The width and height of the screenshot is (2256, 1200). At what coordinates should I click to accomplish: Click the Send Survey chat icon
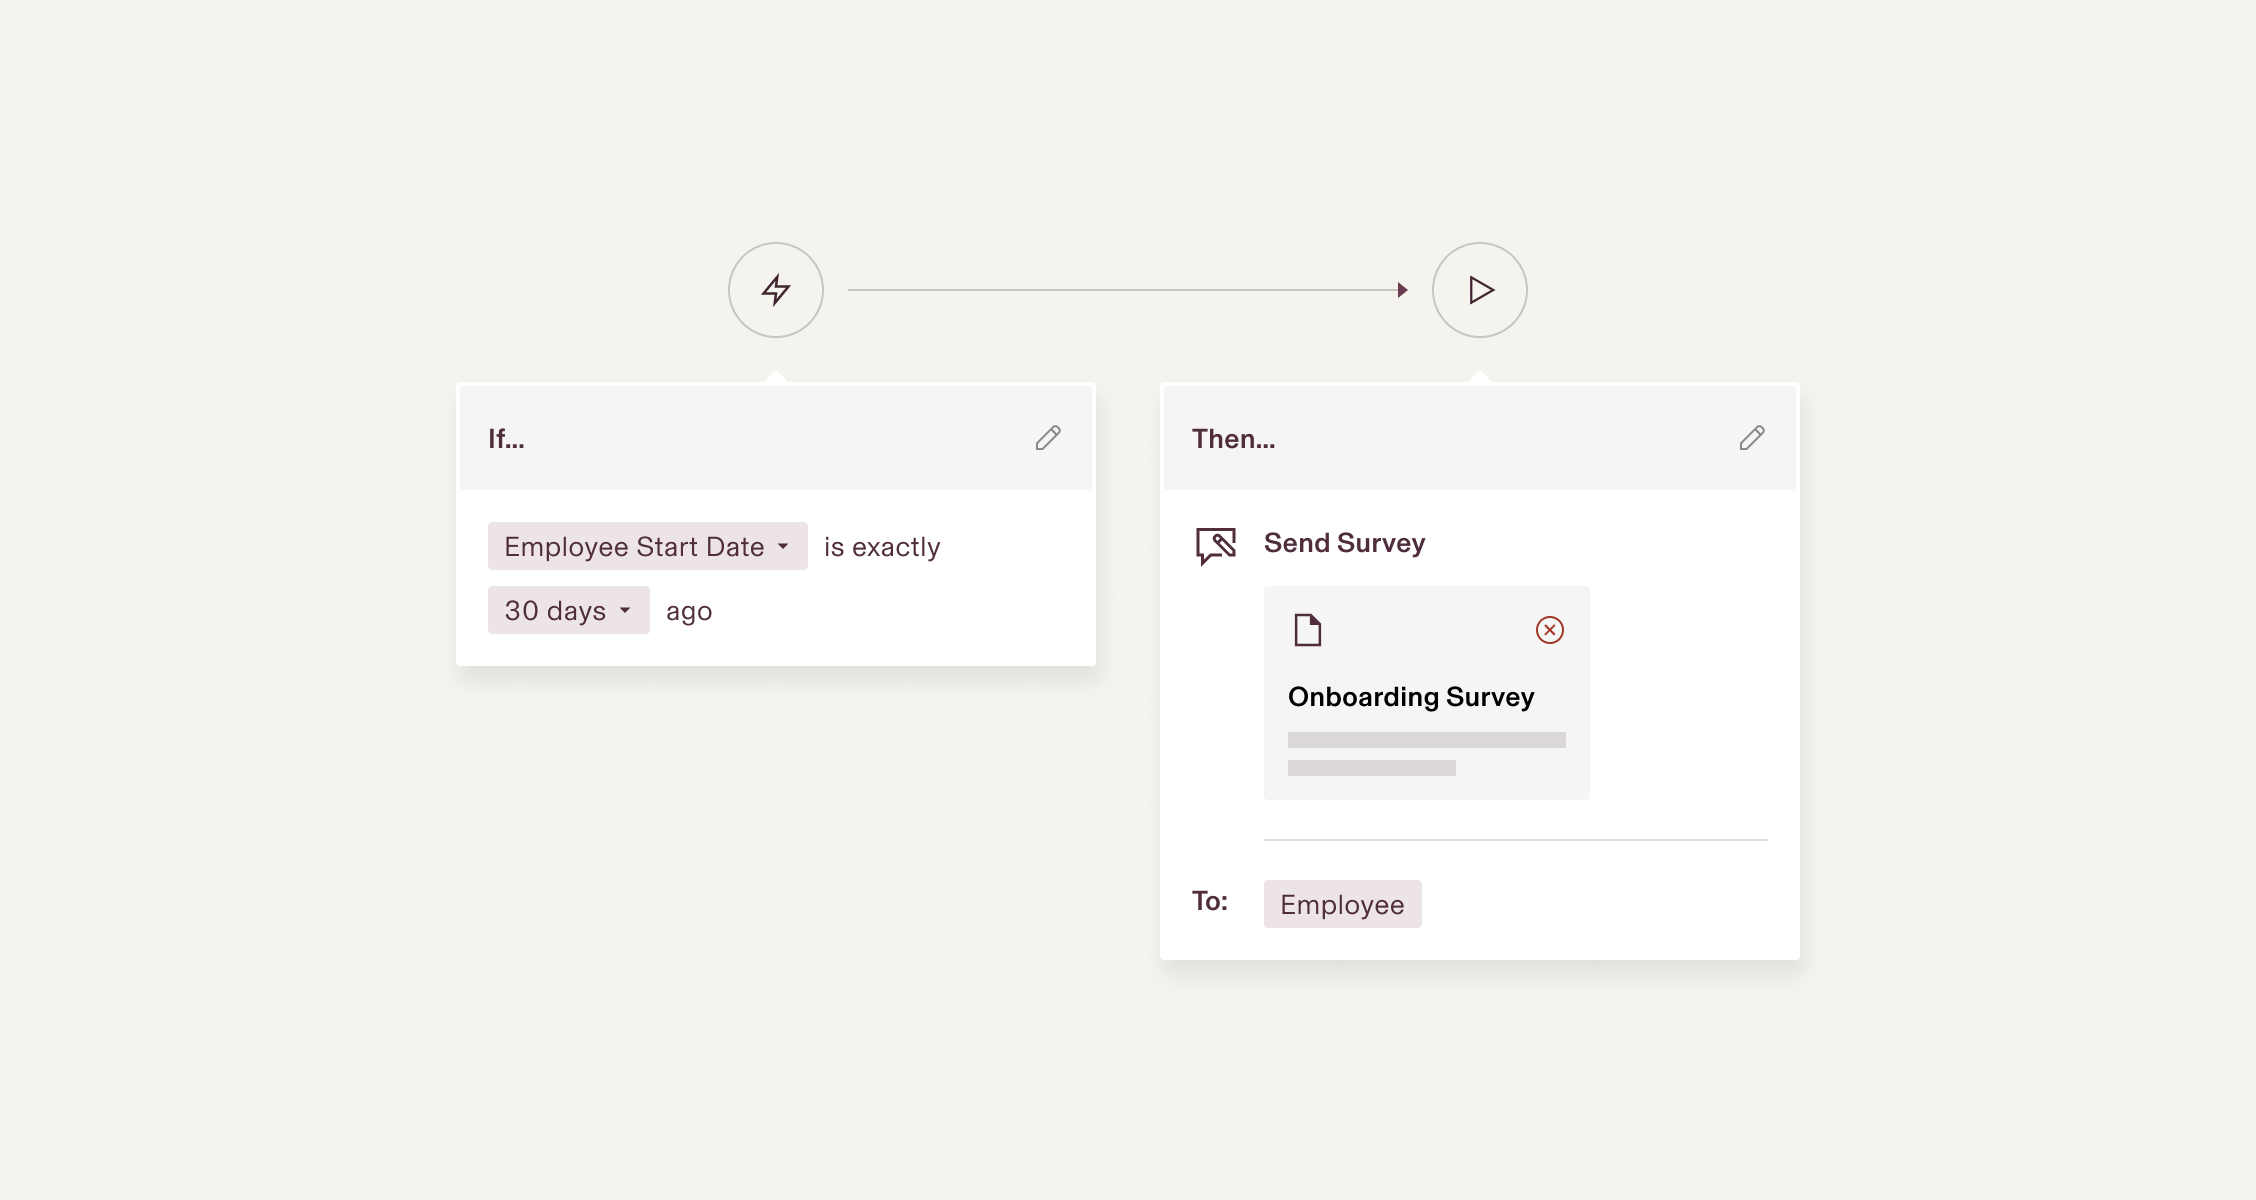pos(1216,545)
